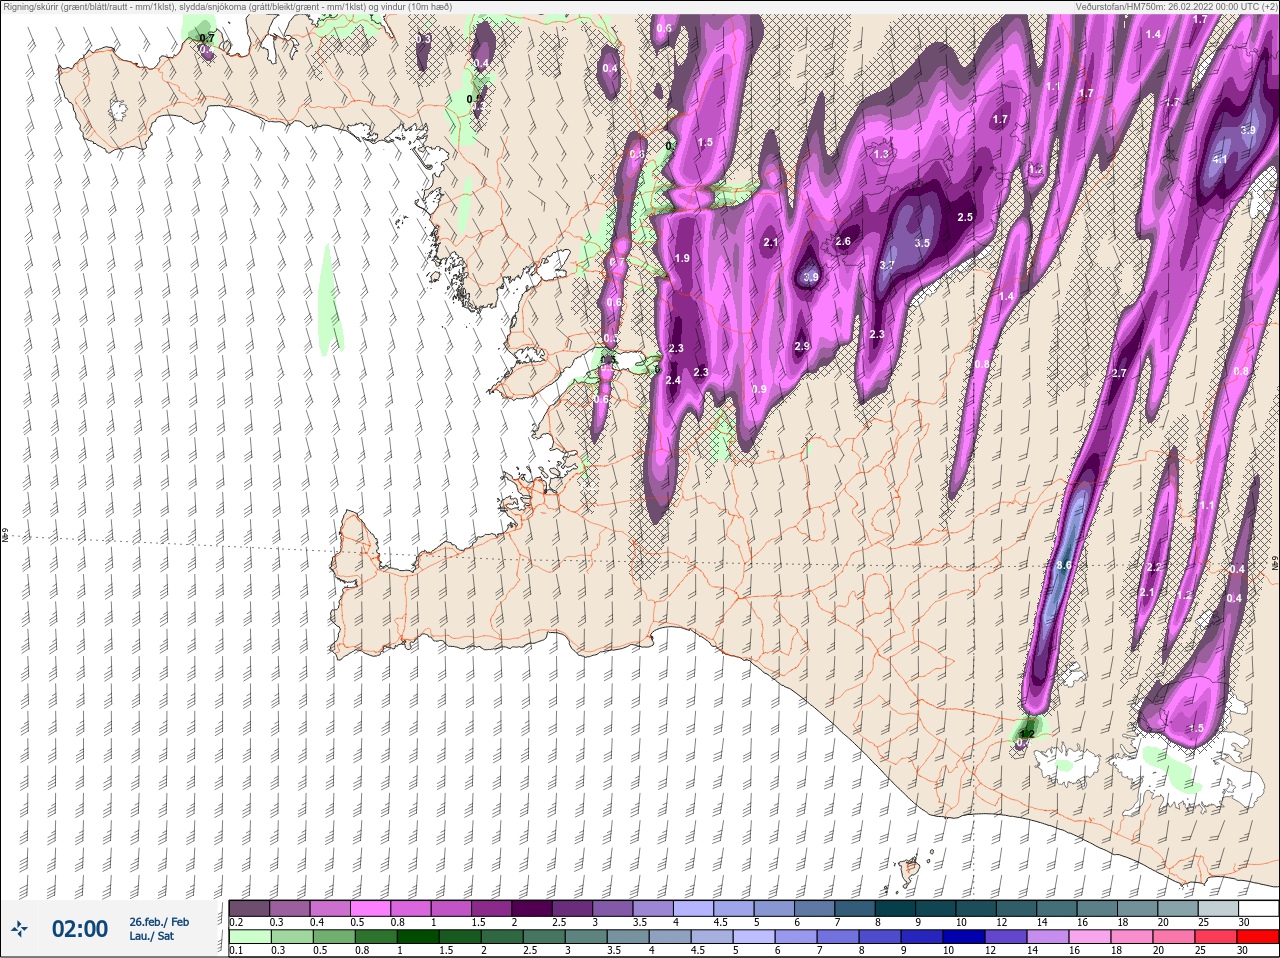Click the 8.6 precipitation value on the map
This screenshot has width=1280, height=958.
pos(1063,565)
